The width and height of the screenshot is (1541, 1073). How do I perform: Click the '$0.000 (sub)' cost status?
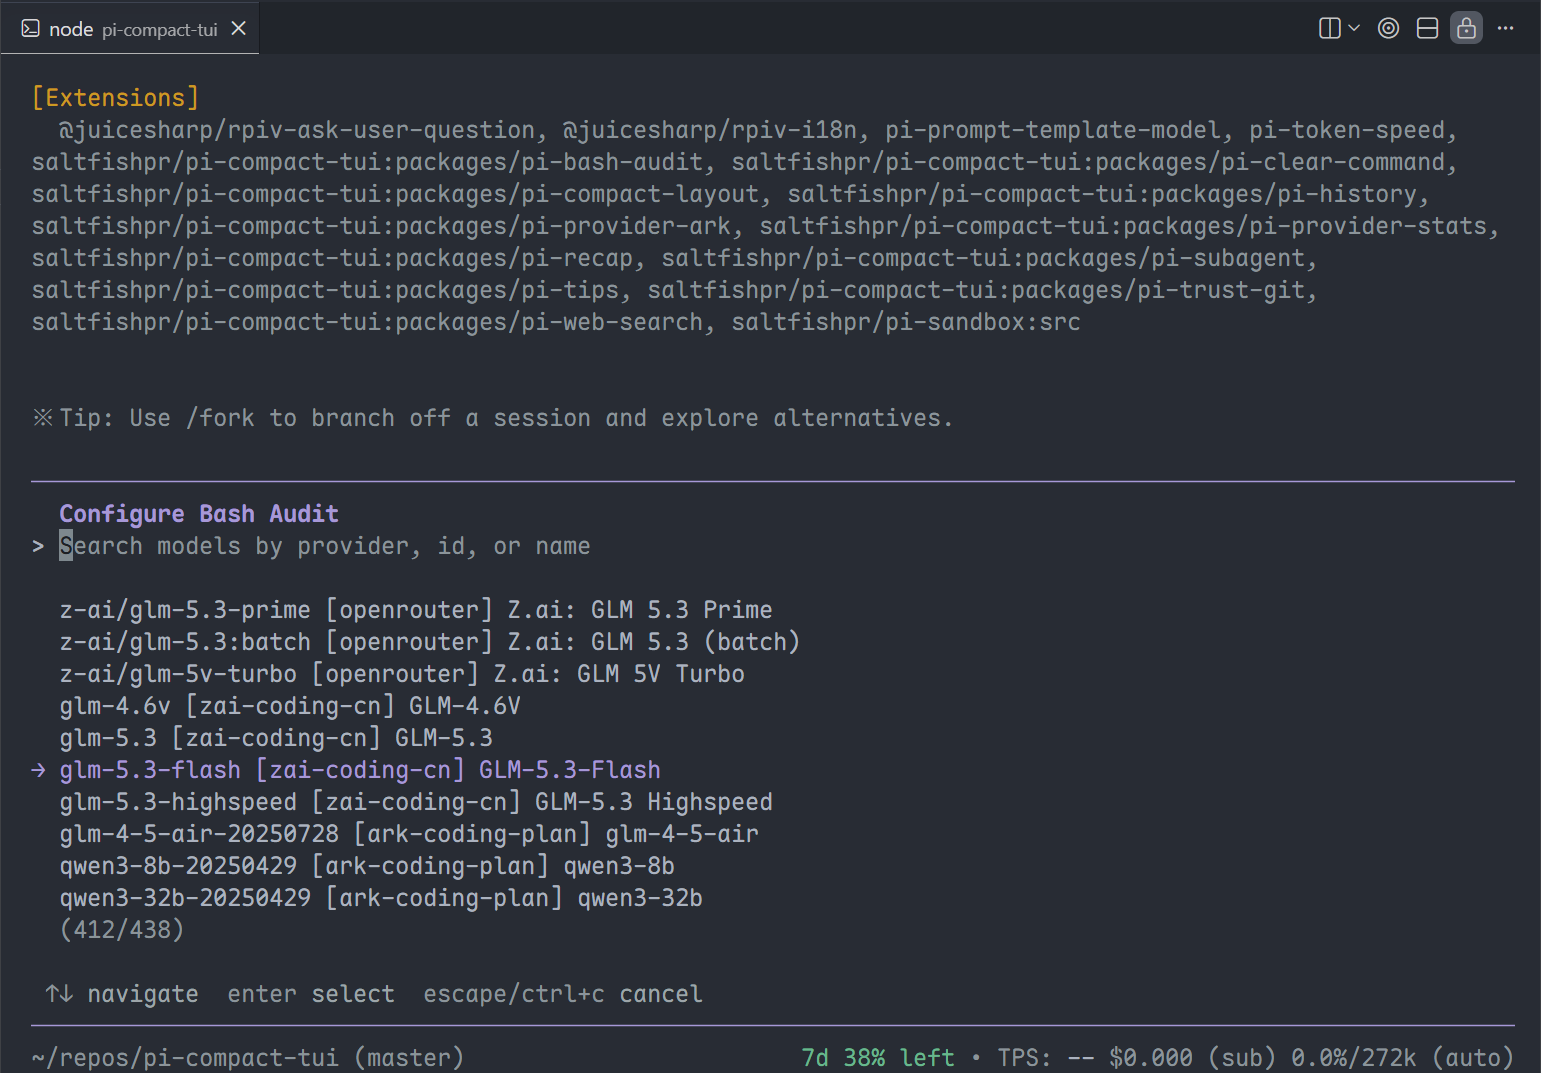click(1193, 1058)
